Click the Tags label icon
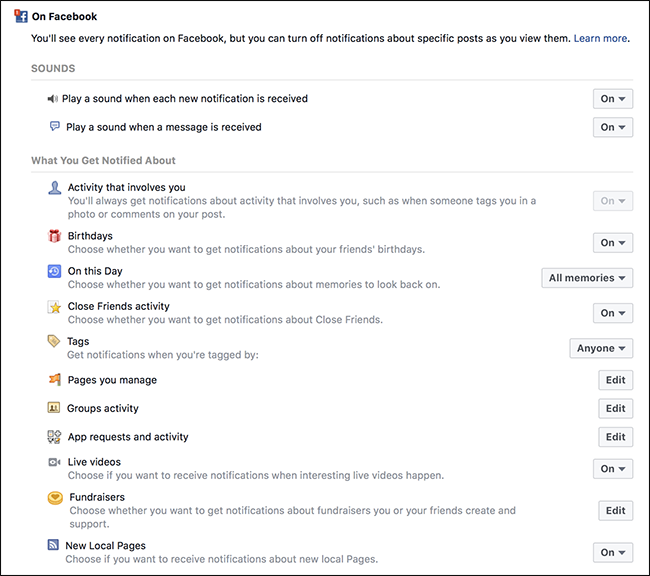 (54, 341)
